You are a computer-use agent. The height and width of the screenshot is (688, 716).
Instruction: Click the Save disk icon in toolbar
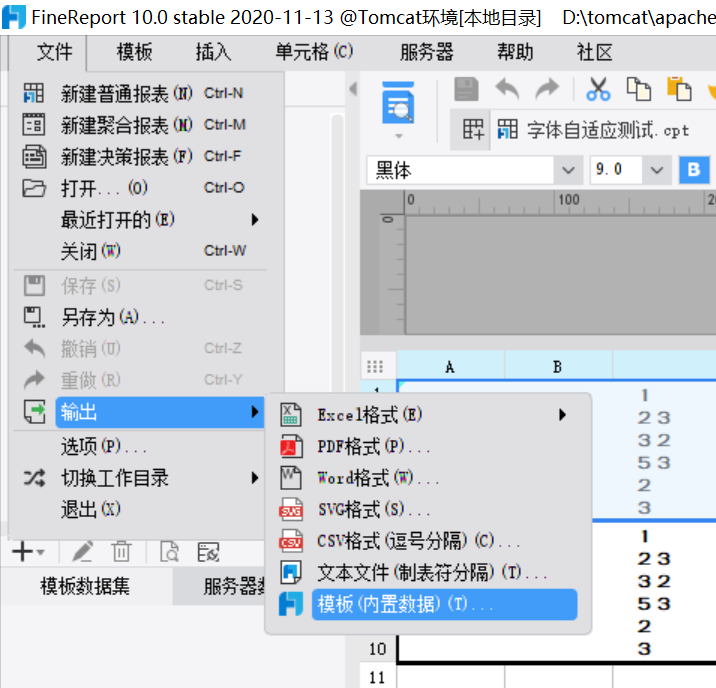(466, 89)
